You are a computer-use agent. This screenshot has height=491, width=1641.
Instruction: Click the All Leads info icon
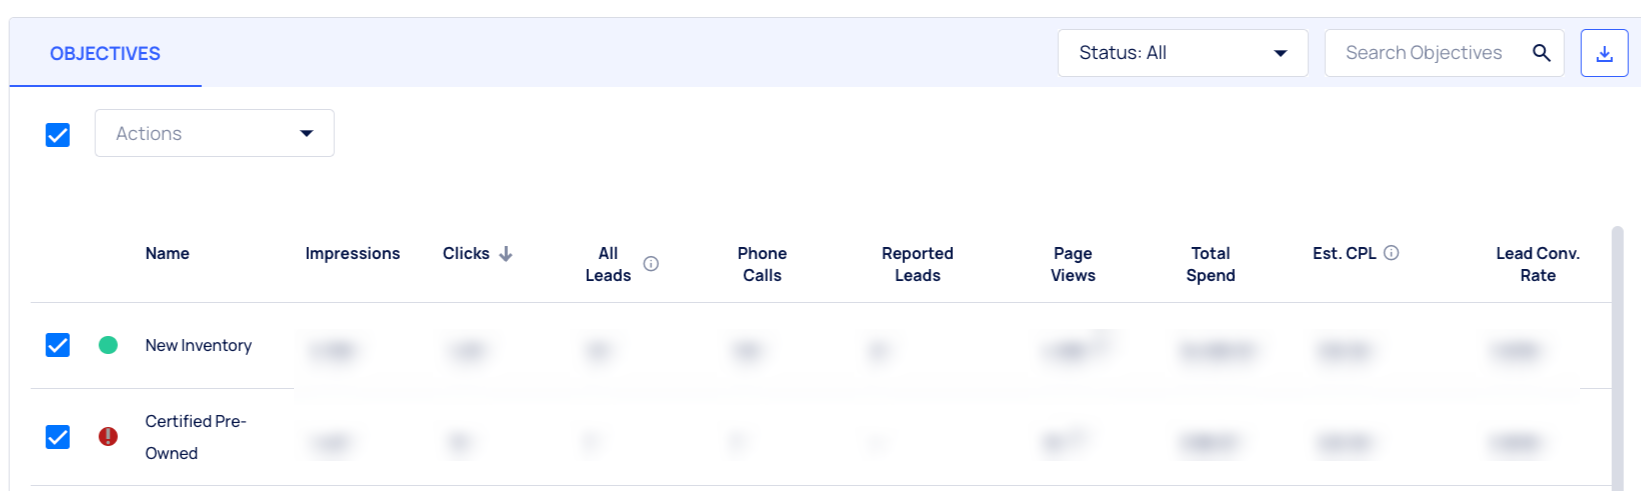(651, 264)
